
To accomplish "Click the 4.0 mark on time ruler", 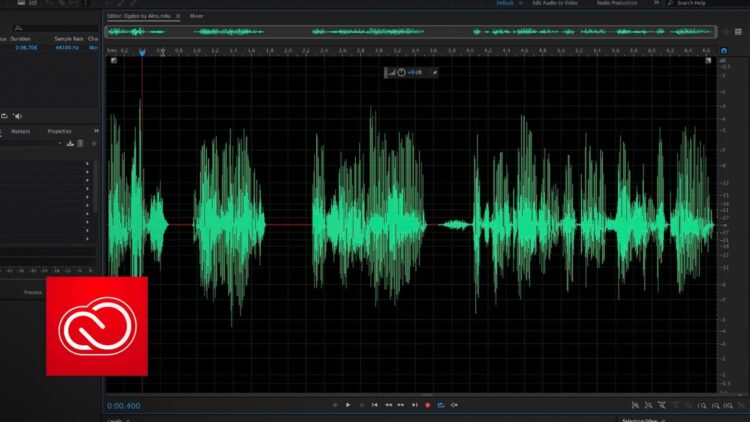I will coord(470,50).
